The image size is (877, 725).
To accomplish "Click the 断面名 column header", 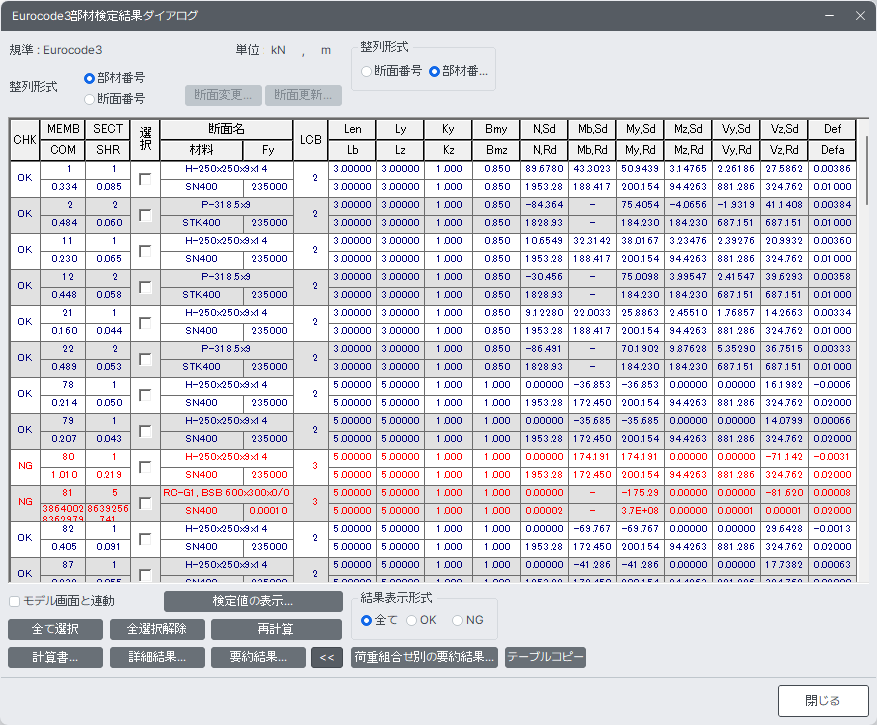I will click(x=227, y=129).
